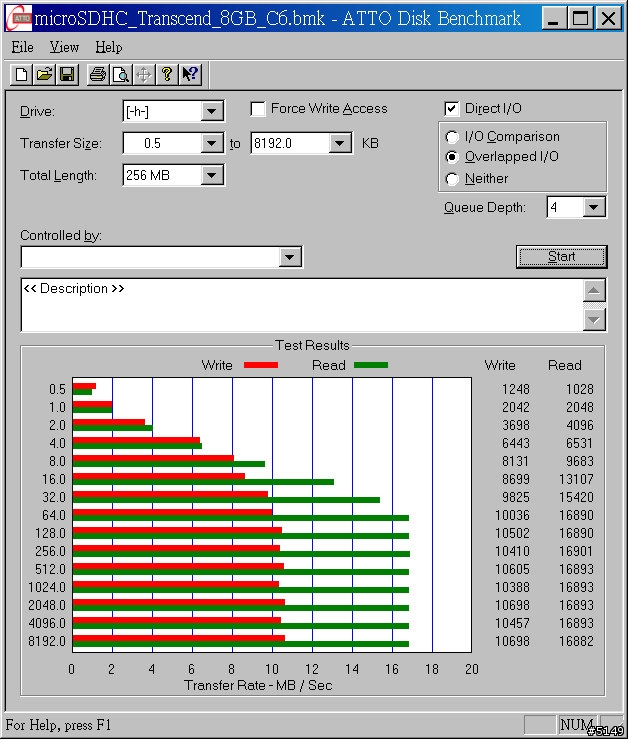Expand the Drive dropdown showing [-h-]
Screen dimensions: 628x739
tap(211, 112)
